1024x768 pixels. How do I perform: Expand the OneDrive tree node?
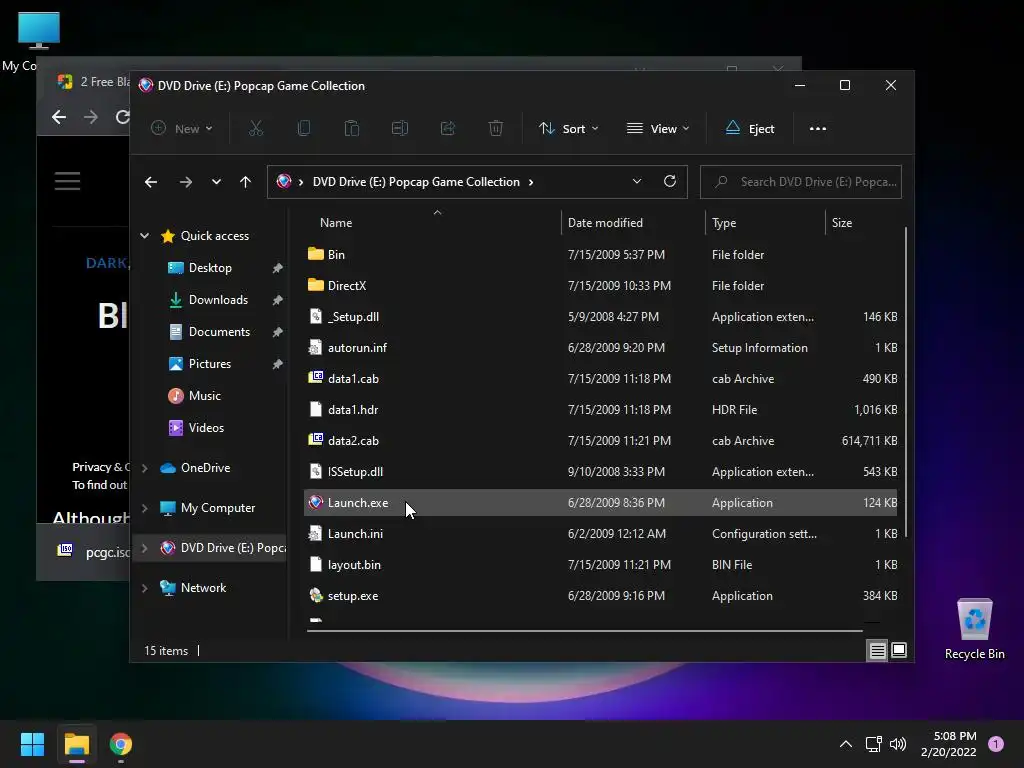pyautogui.click(x=144, y=468)
